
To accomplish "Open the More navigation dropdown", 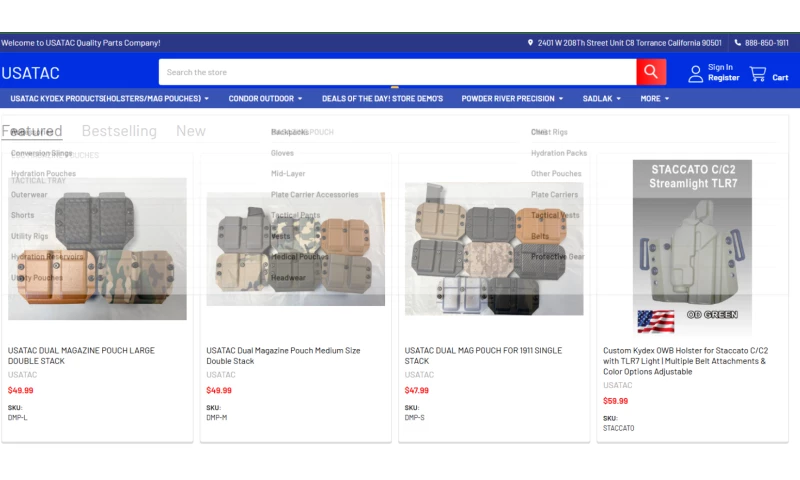I will [x=655, y=99].
